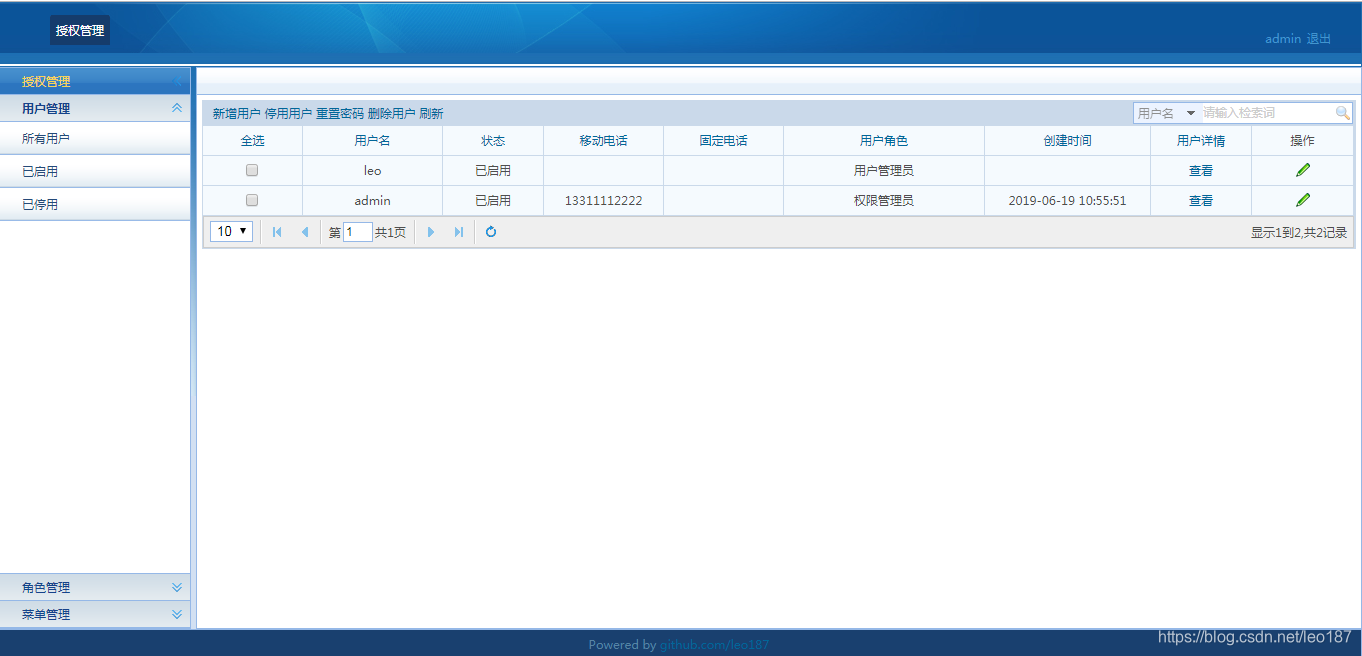Image resolution: width=1362 pixels, height=656 pixels.
Task: Go to last page of the table
Action: 459,232
